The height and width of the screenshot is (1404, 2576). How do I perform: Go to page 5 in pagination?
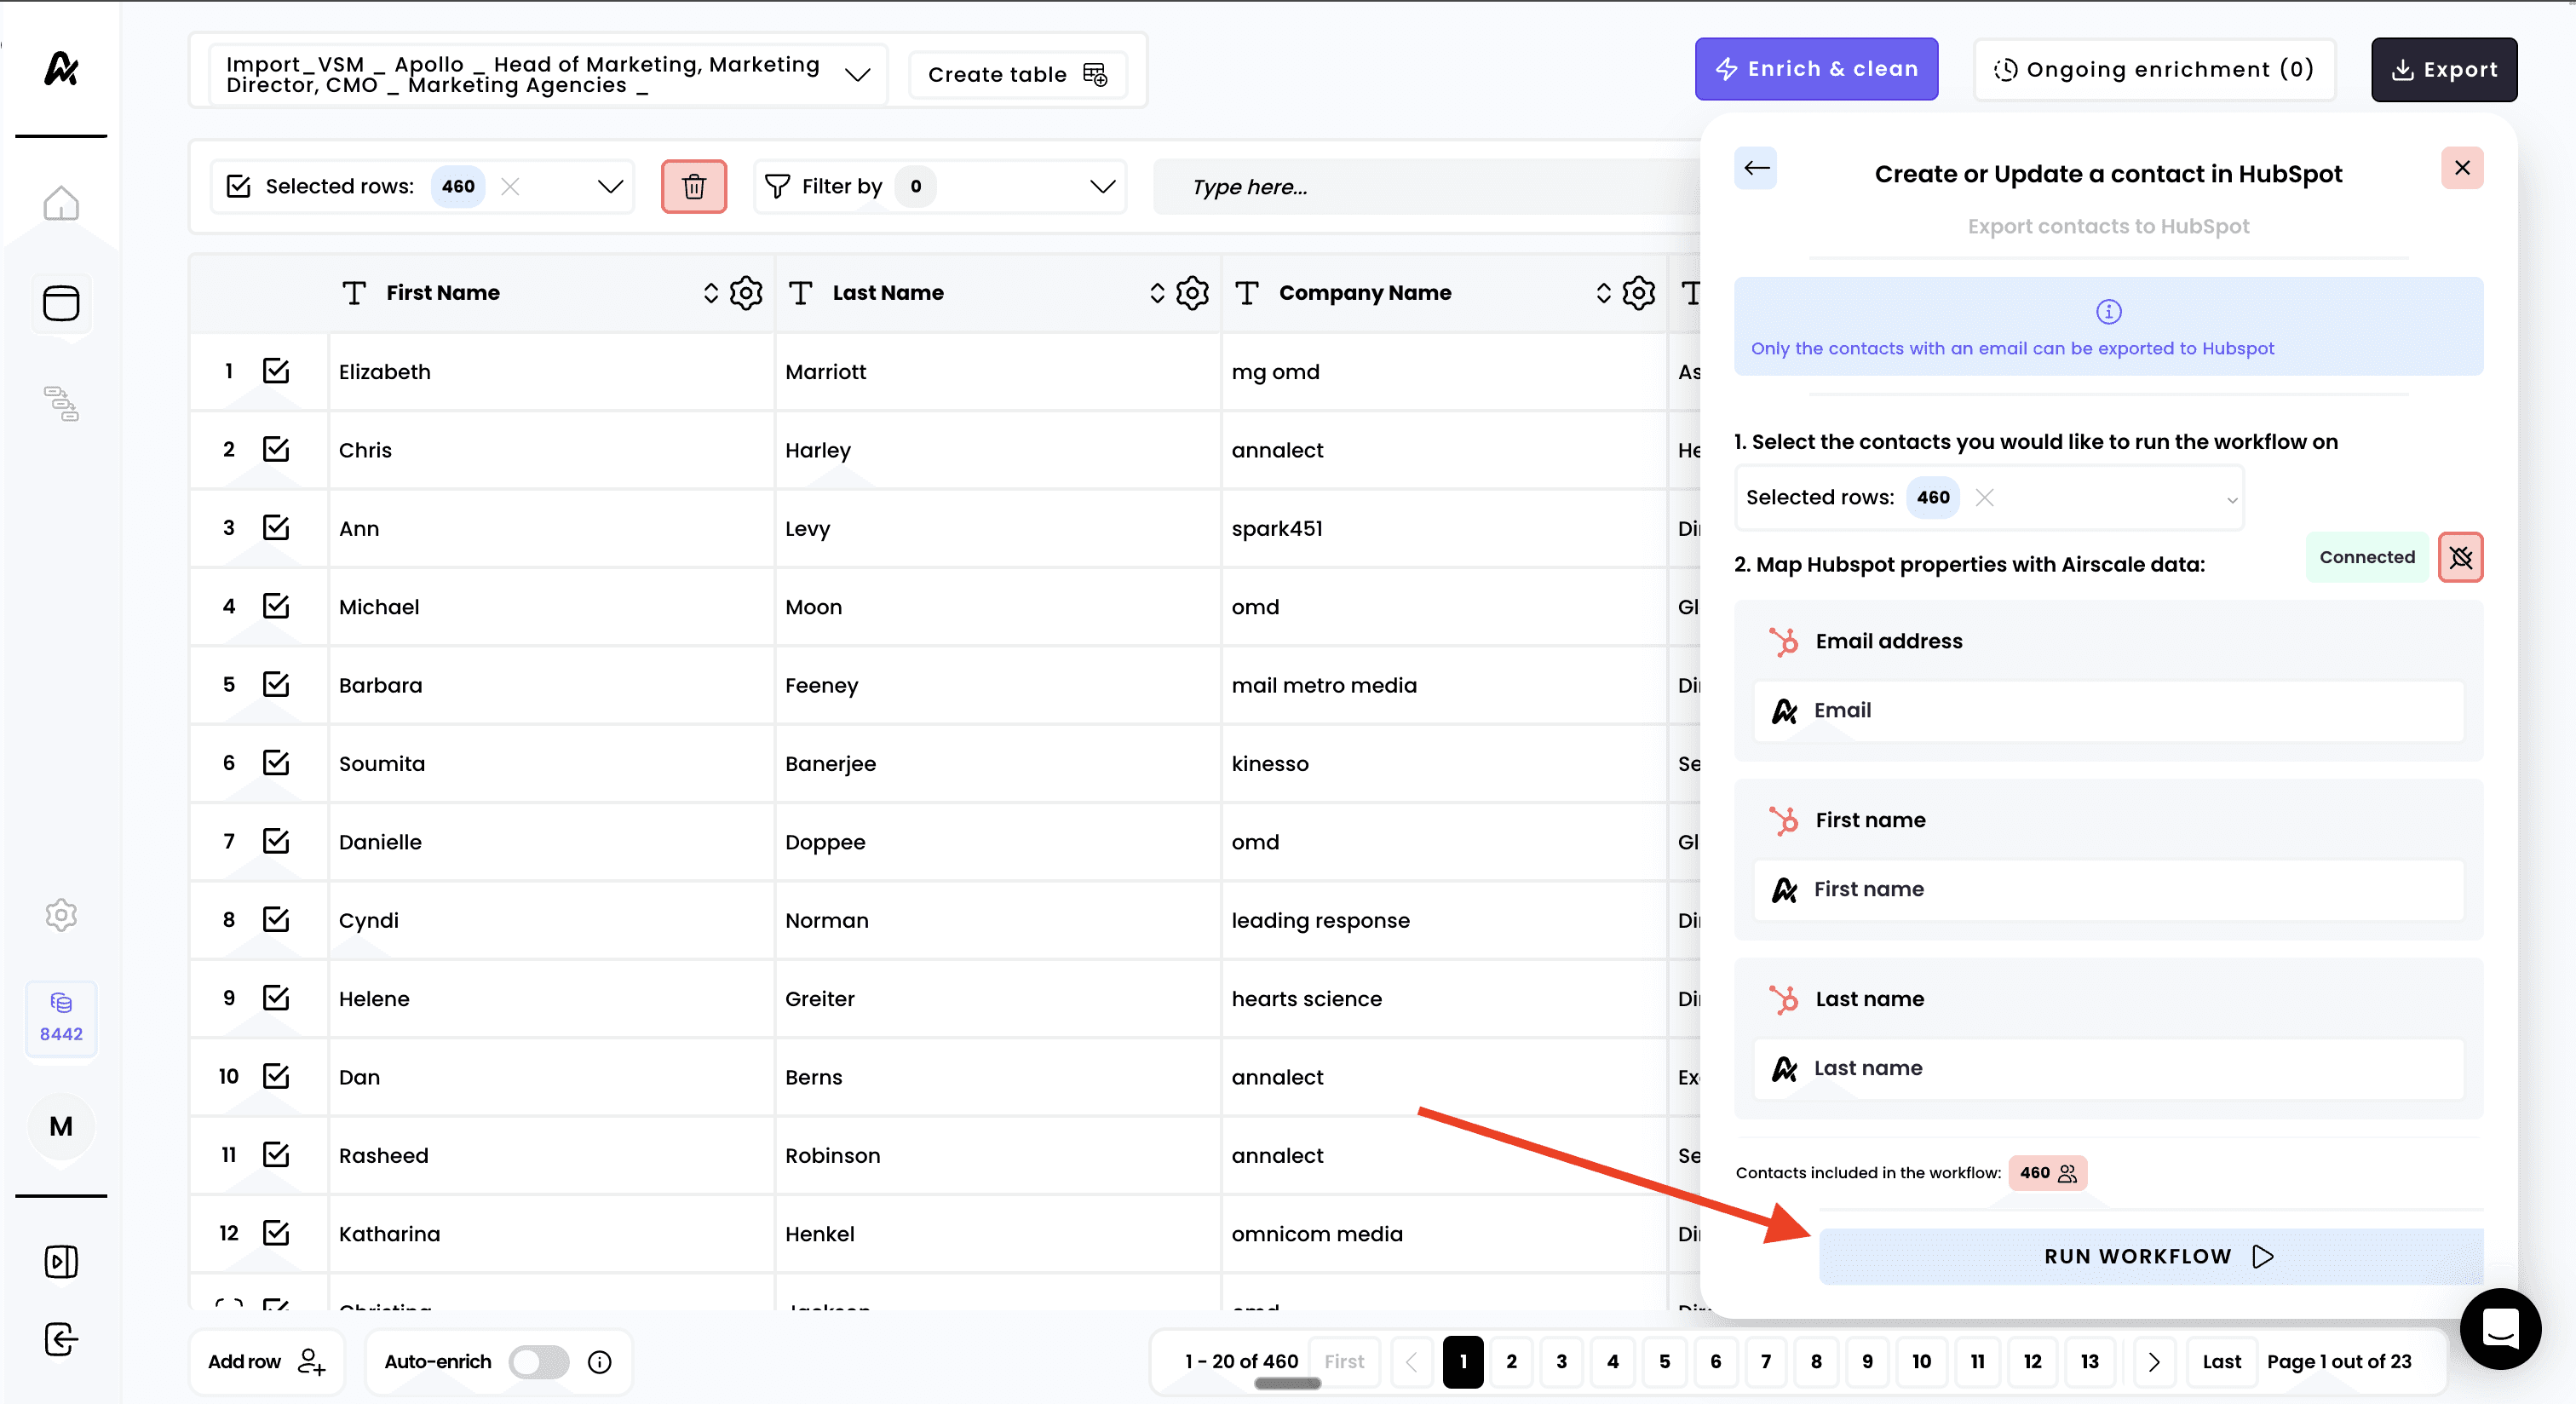click(1664, 1362)
